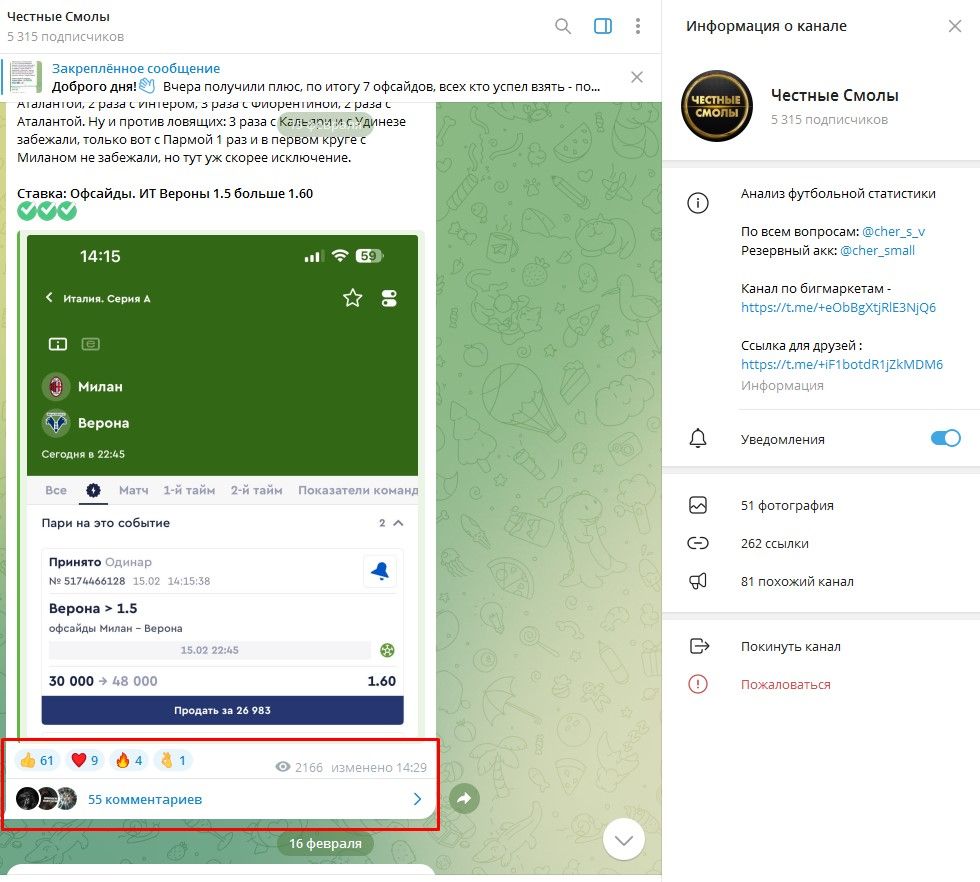
Task: Open the channel search magnifier icon
Action: coord(562,26)
